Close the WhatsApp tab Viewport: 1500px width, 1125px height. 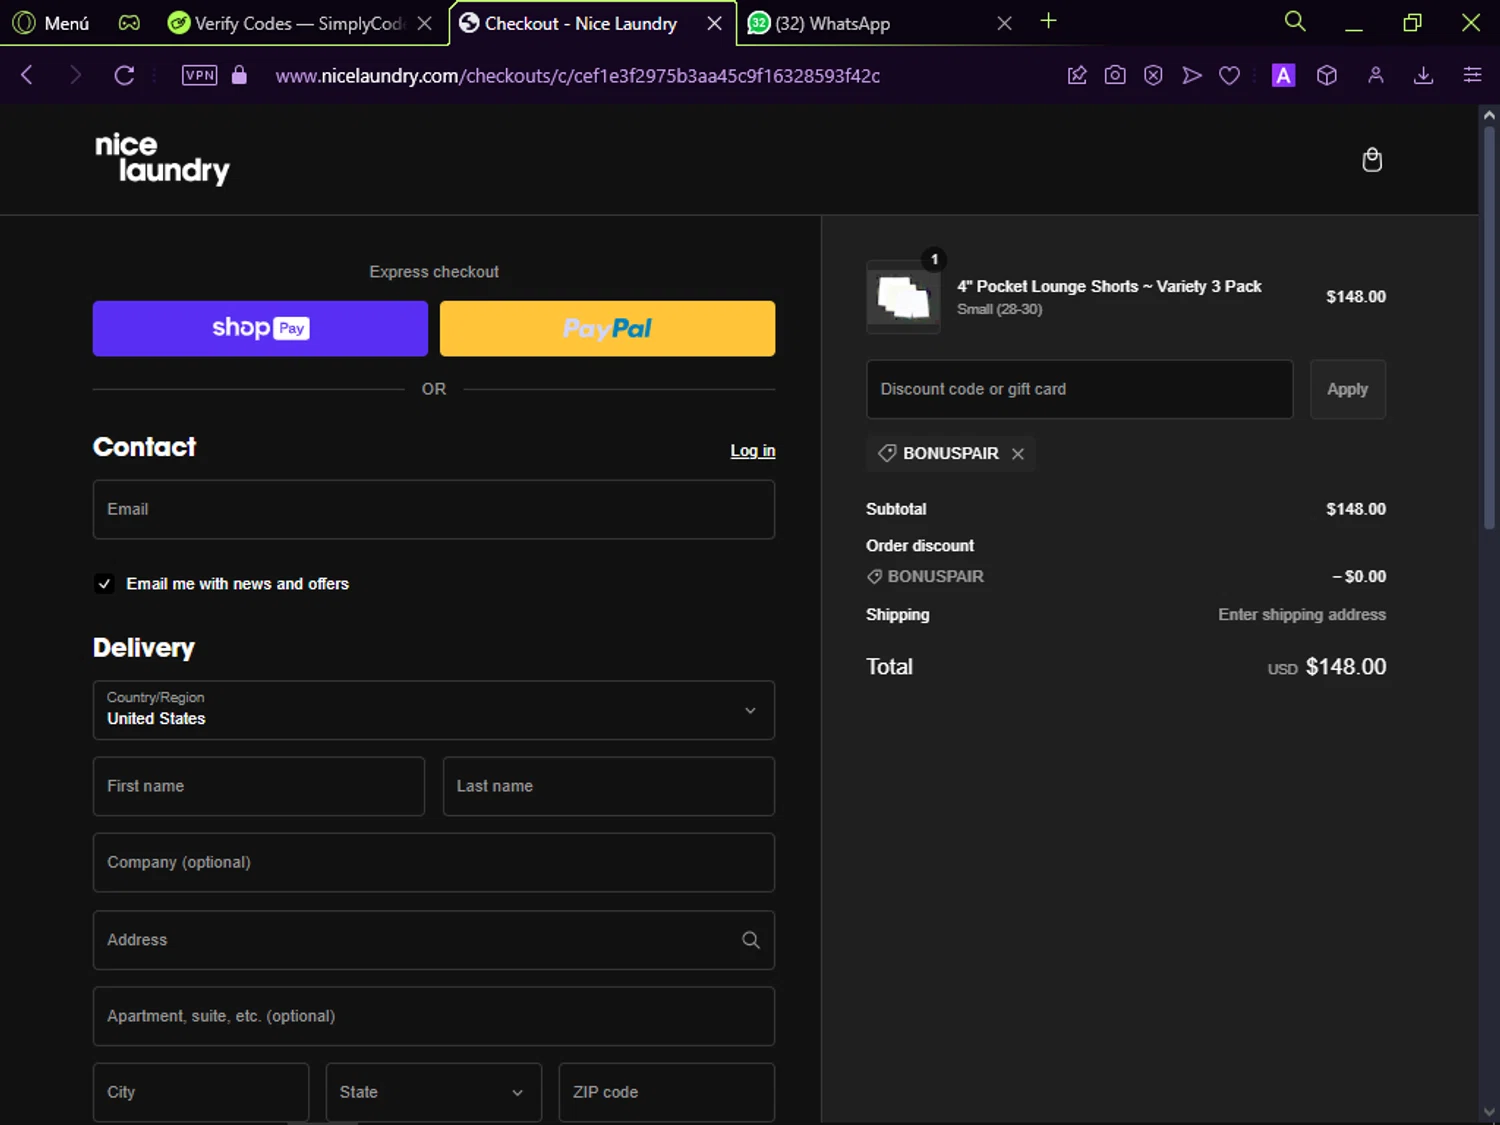[1004, 23]
